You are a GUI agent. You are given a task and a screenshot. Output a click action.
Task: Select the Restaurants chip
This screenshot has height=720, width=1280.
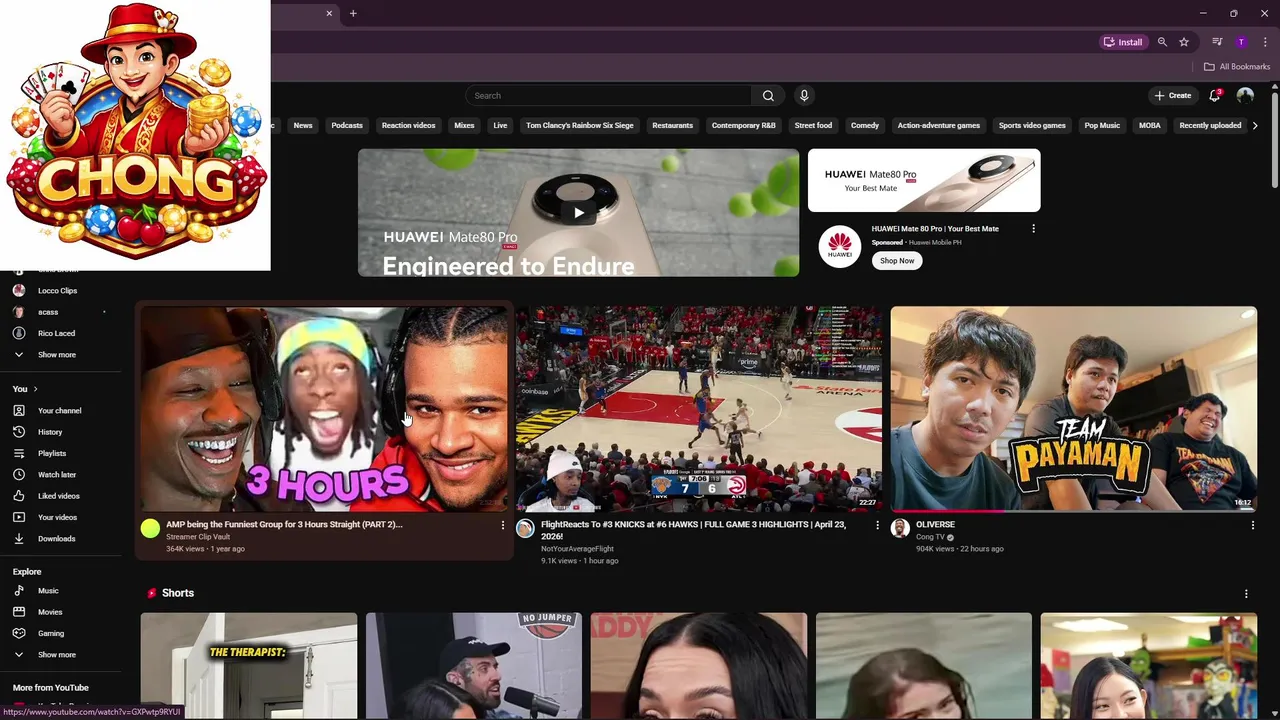pyautogui.click(x=672, y=125)
